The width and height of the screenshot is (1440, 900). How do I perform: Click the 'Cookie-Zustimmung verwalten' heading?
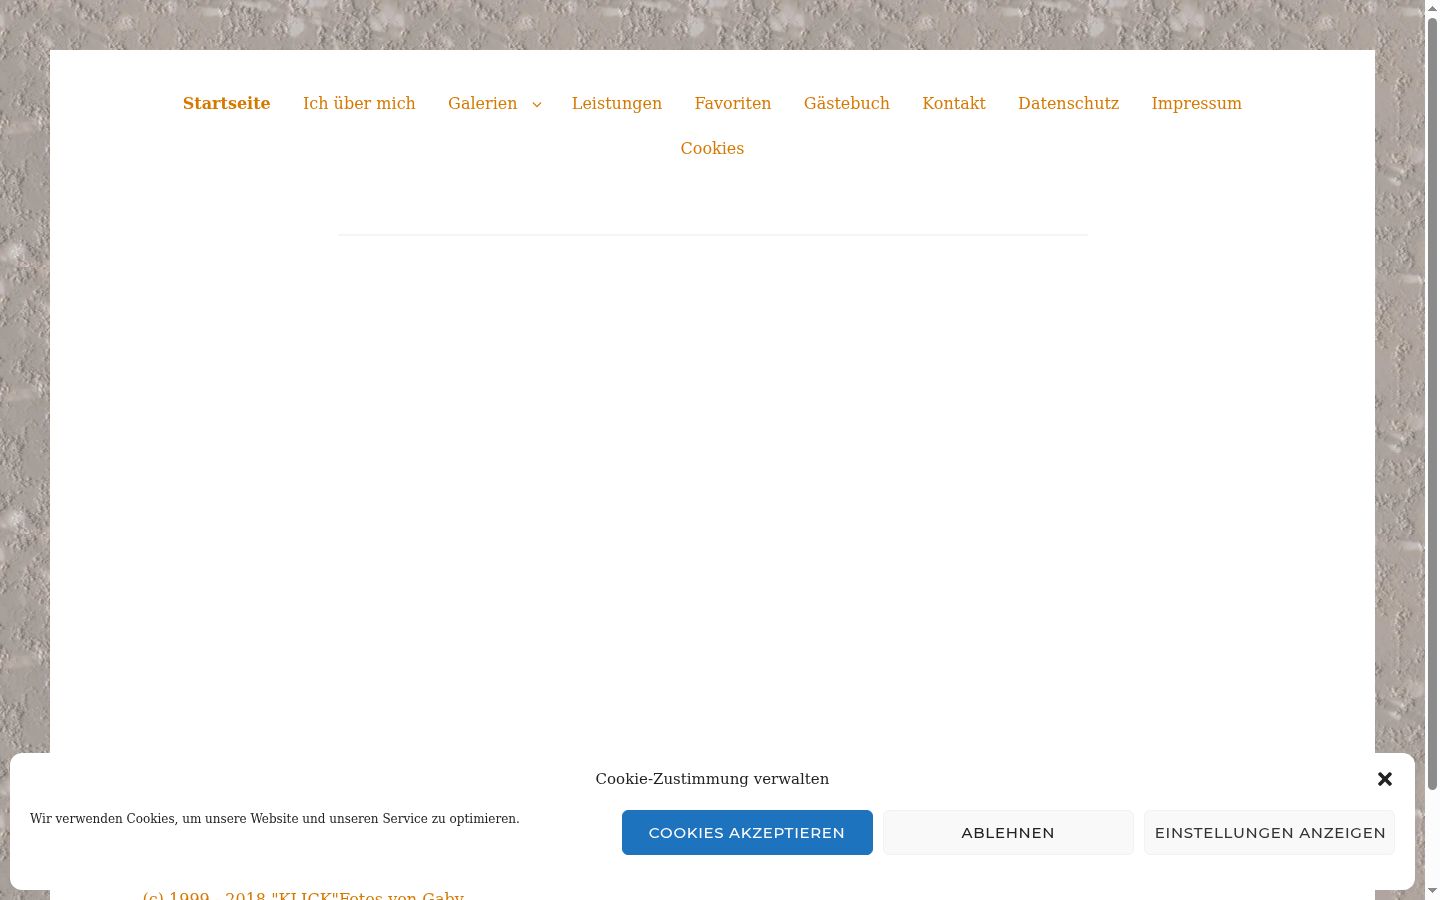tap(712, 779)
